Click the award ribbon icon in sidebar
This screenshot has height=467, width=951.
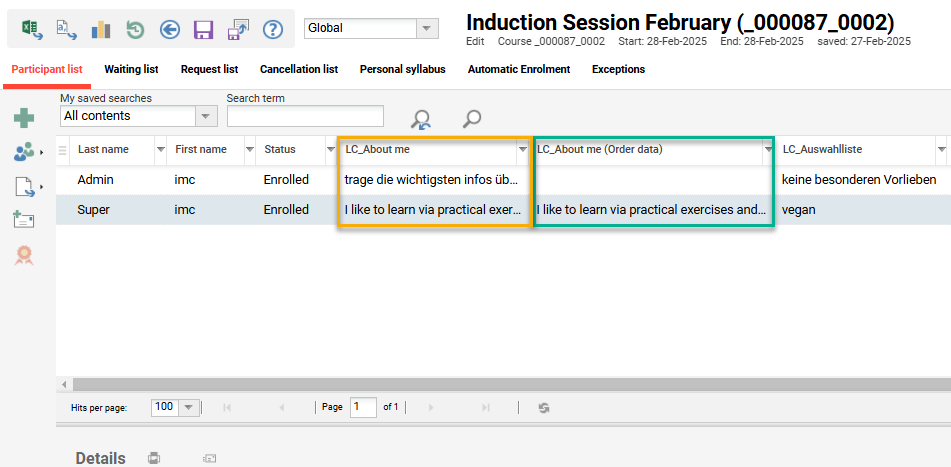tap(23, 255)
